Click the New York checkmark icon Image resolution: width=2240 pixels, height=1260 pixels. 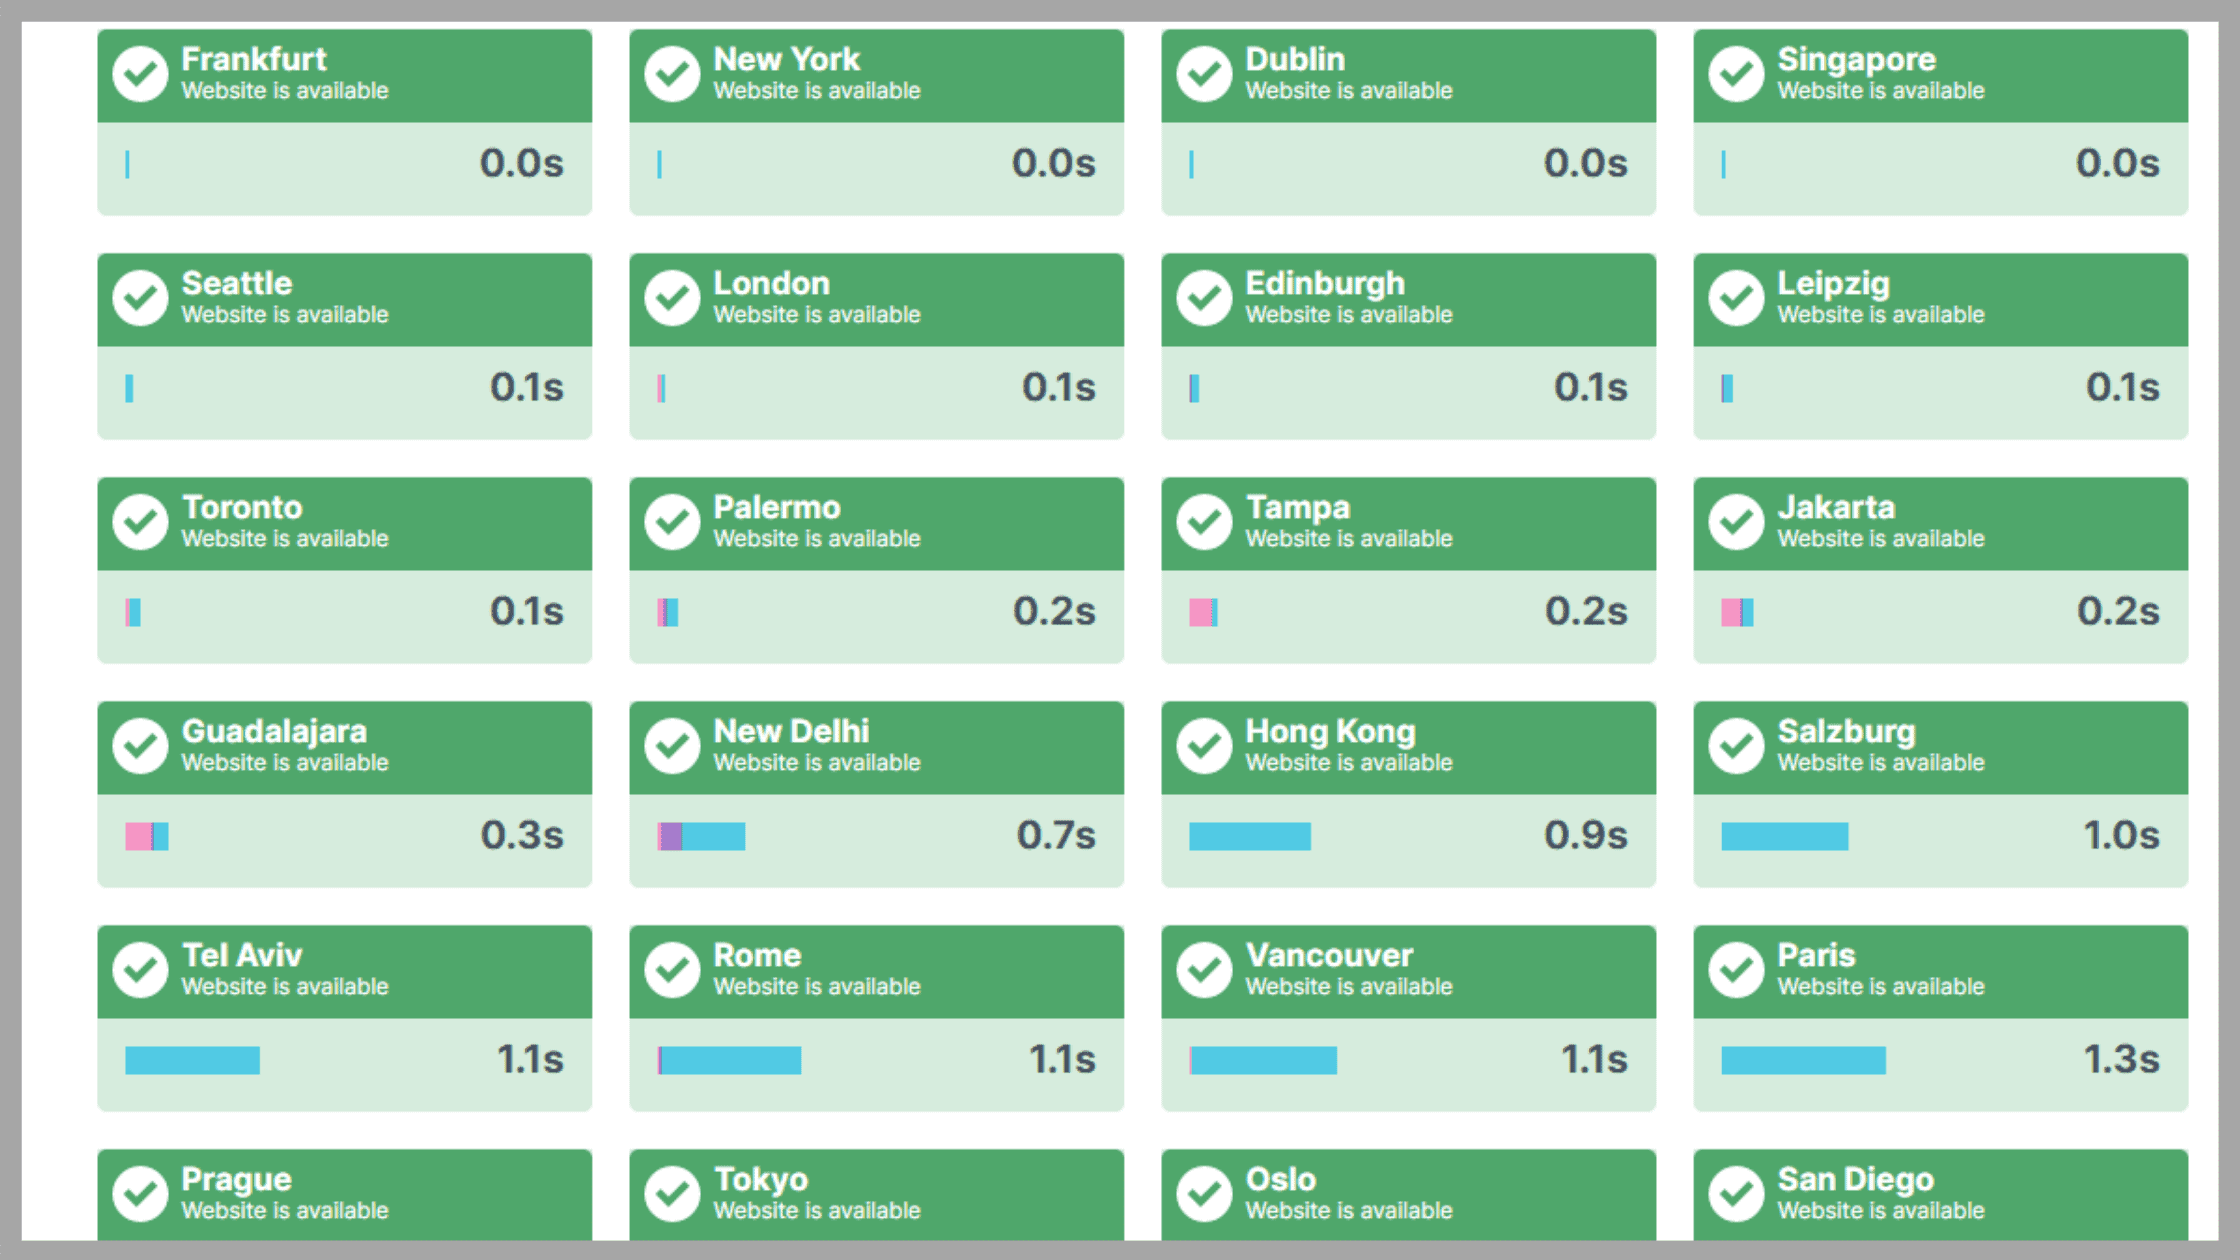[672, 74]
